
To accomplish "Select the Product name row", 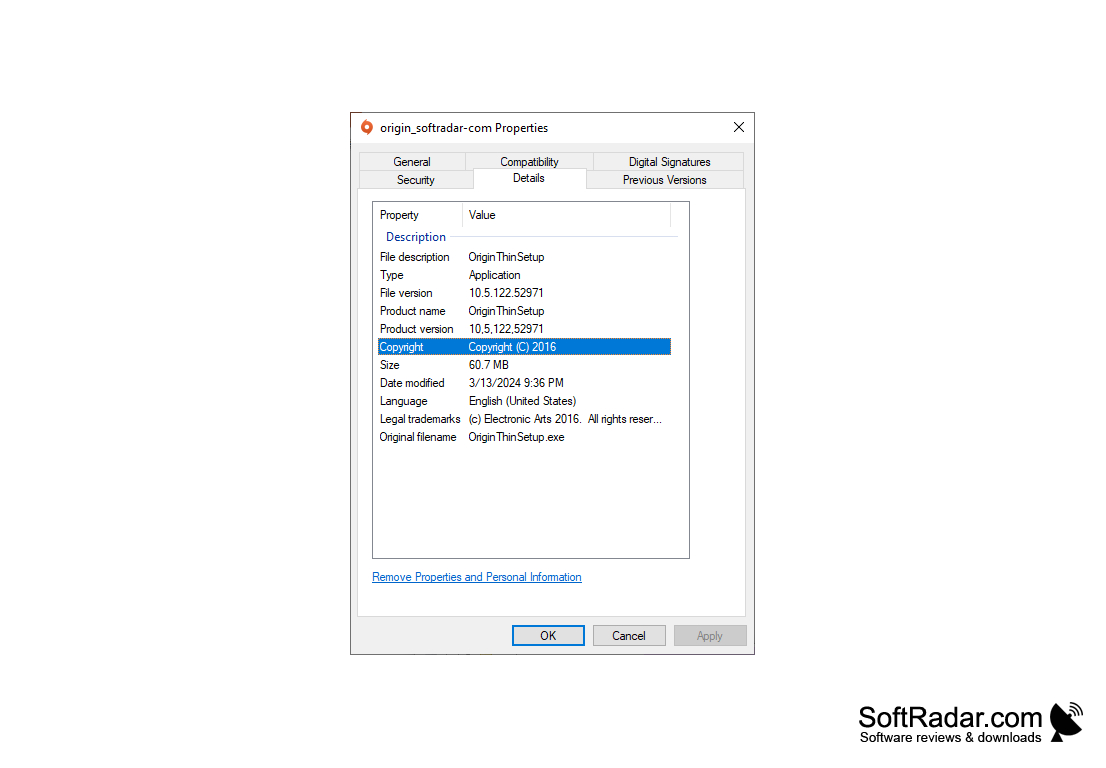I will pyautogui.click(x=524, y=311).
